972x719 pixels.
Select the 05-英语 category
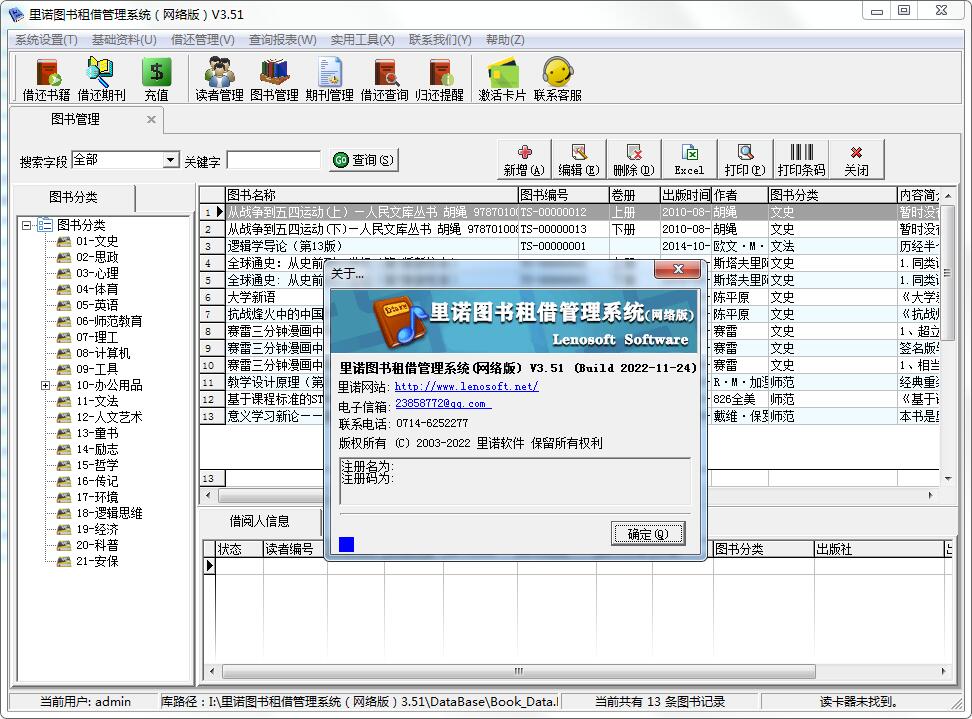pos(97,305)
